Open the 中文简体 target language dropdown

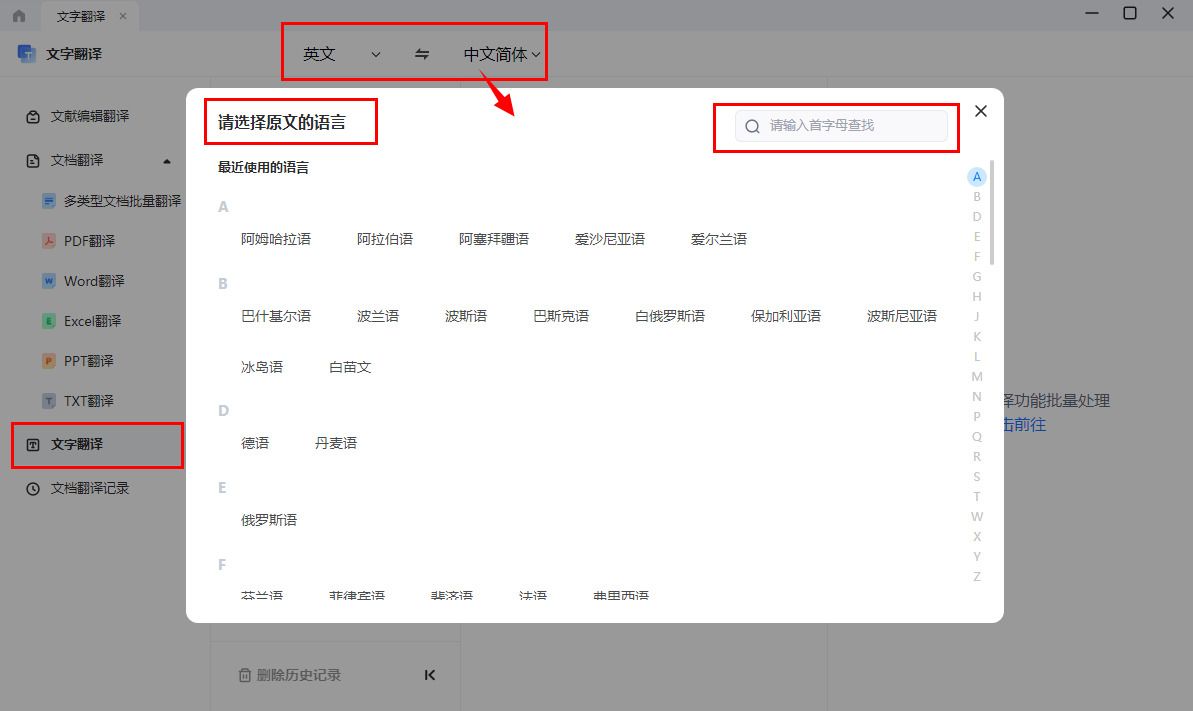pyautogui.click(x=501, y=54)
